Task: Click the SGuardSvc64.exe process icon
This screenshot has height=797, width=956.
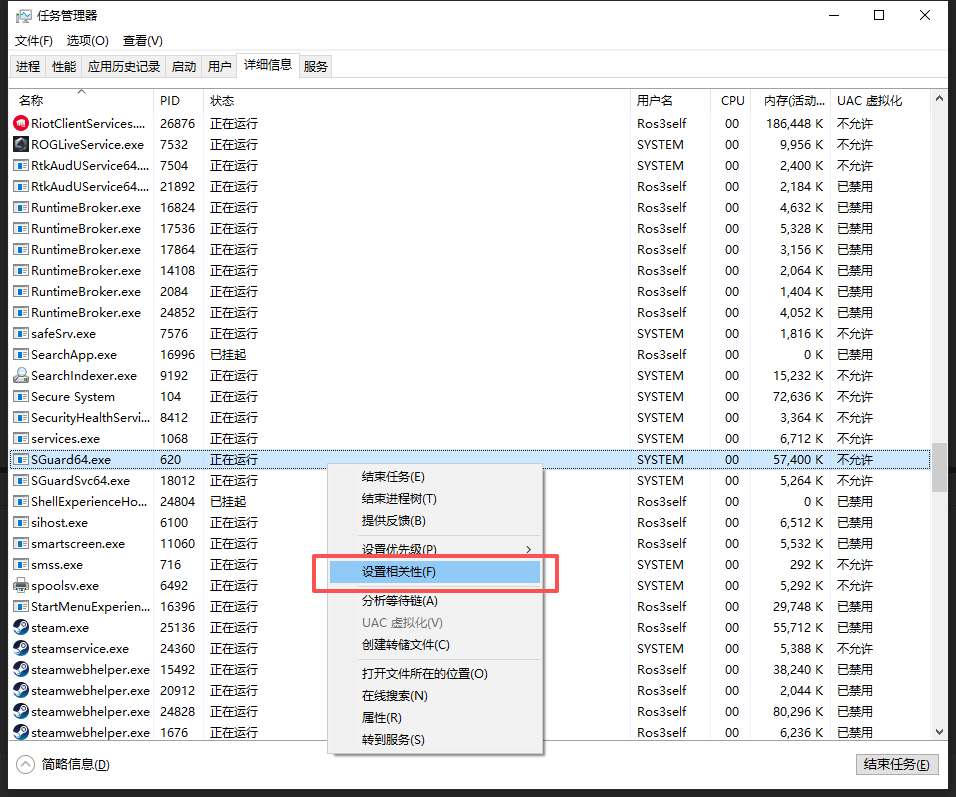Action: point(21,481)
